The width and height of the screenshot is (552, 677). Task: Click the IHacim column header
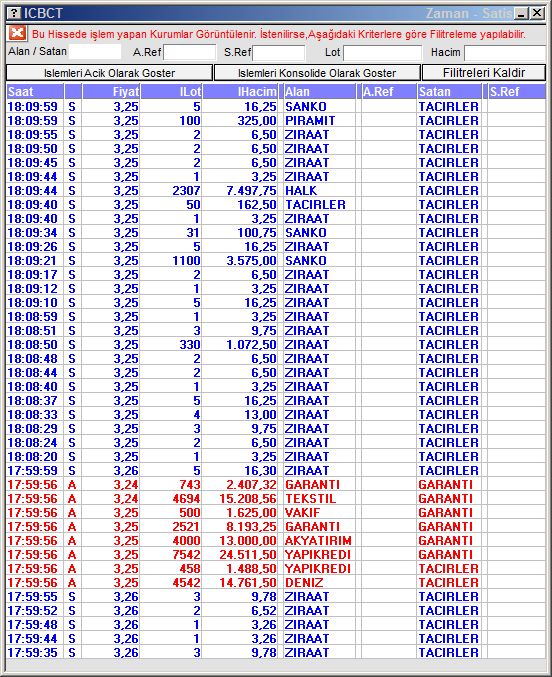pos(240,92)
